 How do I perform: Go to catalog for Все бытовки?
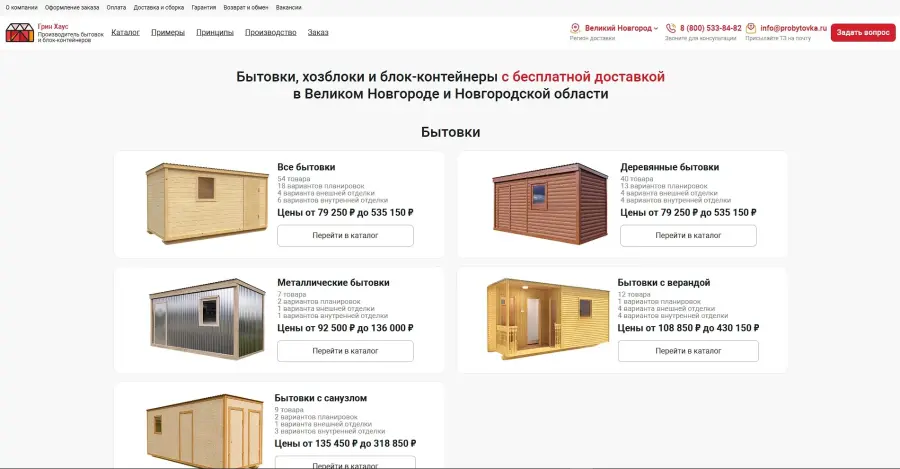345,235
